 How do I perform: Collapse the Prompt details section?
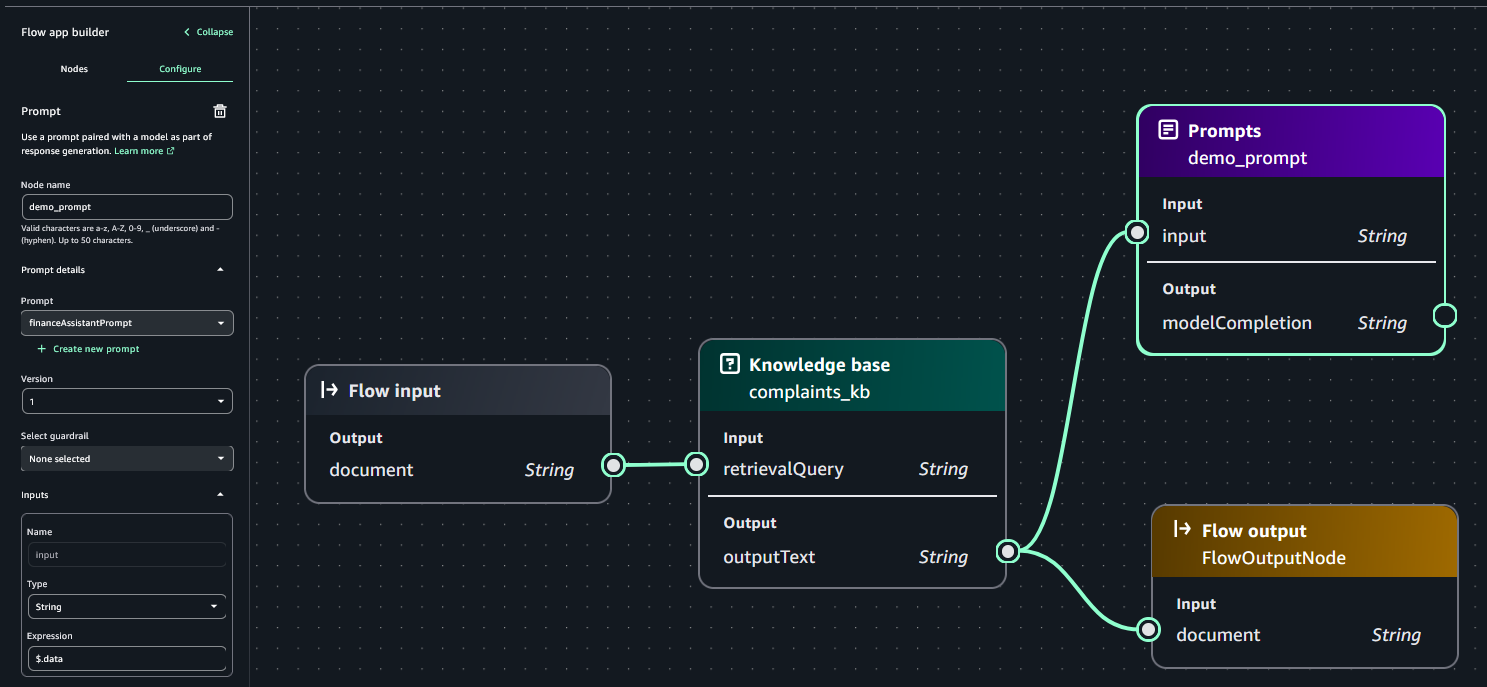(x=220, y=270)
